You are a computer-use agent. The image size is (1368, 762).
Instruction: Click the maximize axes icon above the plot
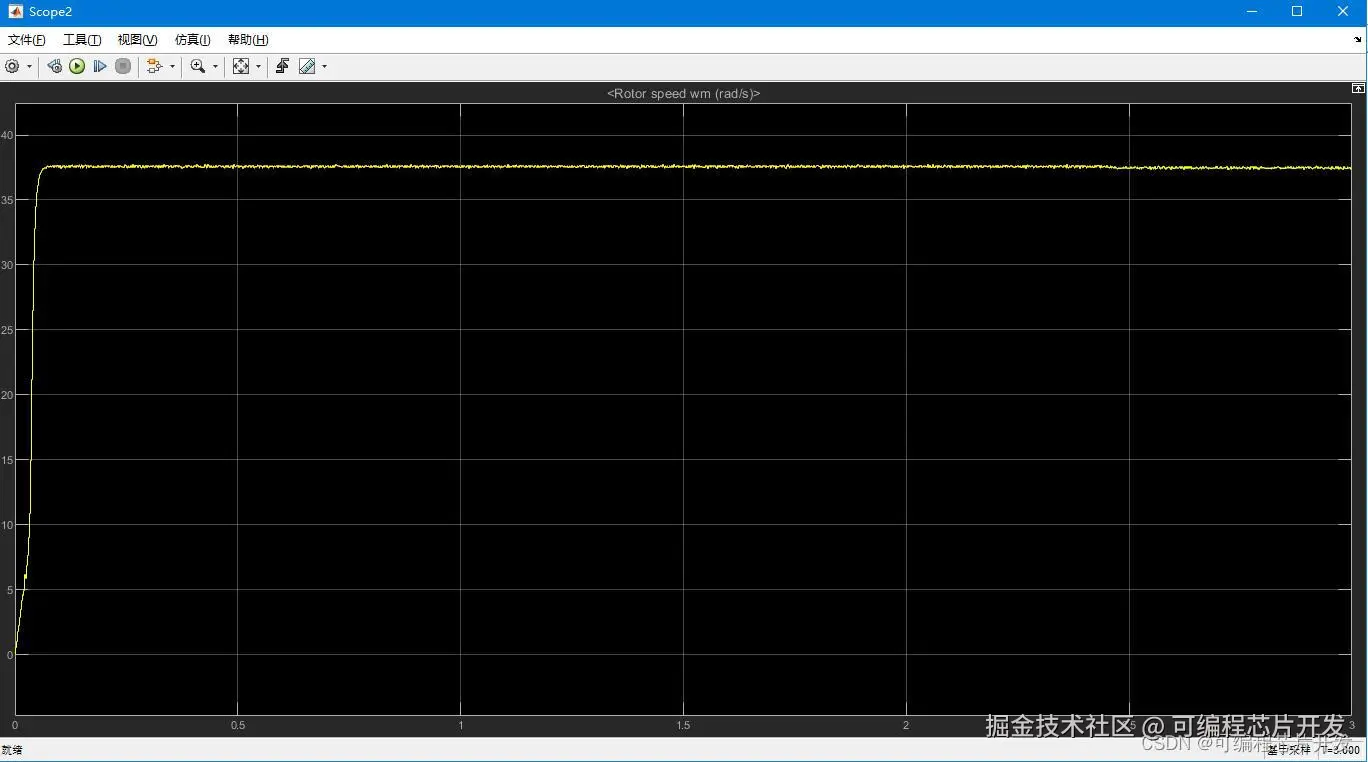coord(1359,88)
